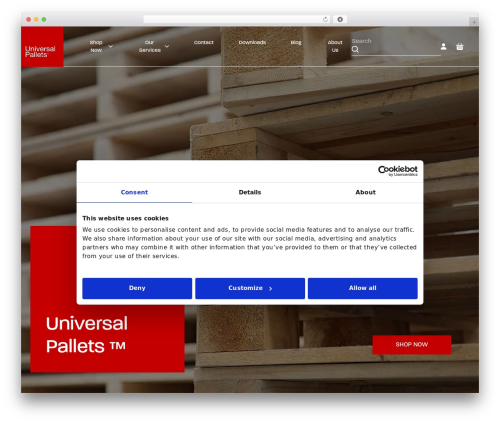Open the About Us page

coord(335,46)
